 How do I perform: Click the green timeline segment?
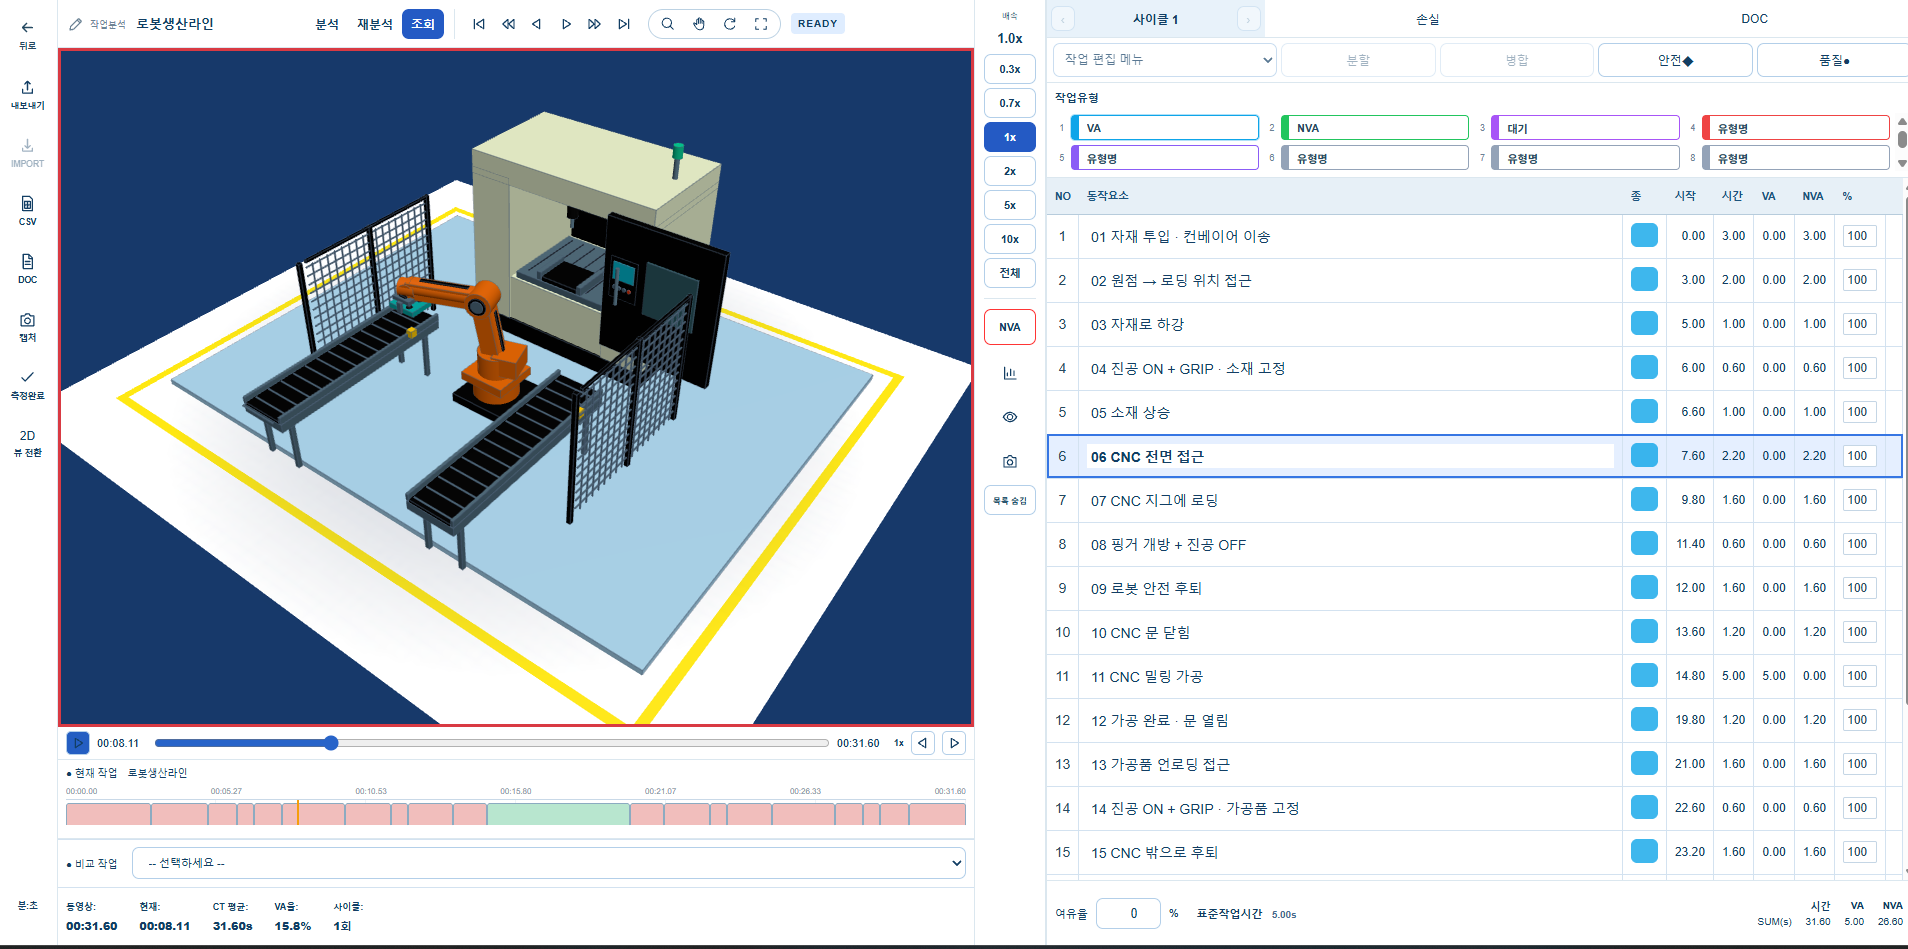pyautogui.click(x=558, y=814)
